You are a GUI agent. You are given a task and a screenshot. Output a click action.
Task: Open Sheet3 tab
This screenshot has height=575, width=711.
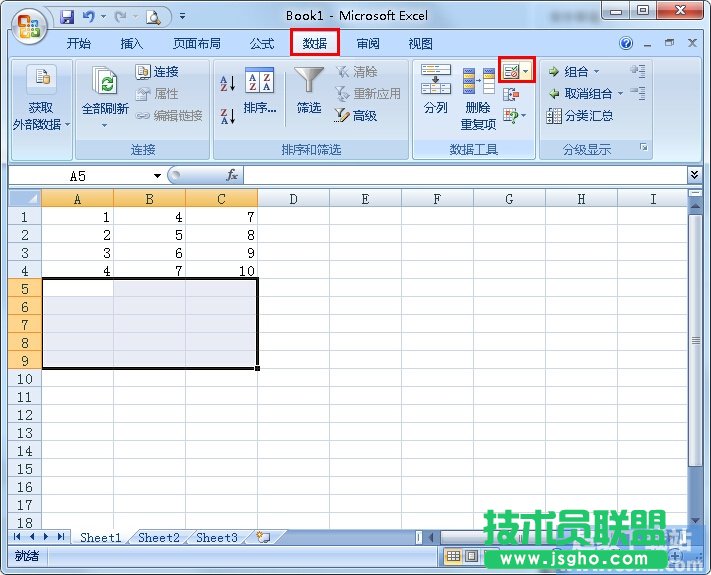click(217, 537)
